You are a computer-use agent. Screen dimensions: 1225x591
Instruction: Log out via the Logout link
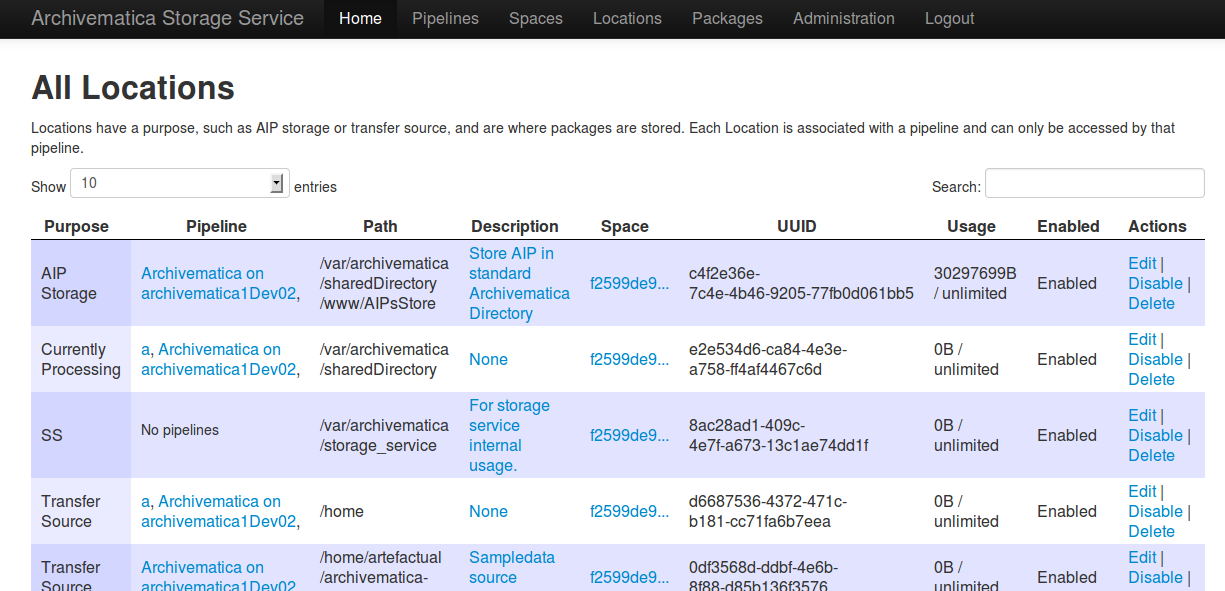pyautogui.click(x=949, y=19)
